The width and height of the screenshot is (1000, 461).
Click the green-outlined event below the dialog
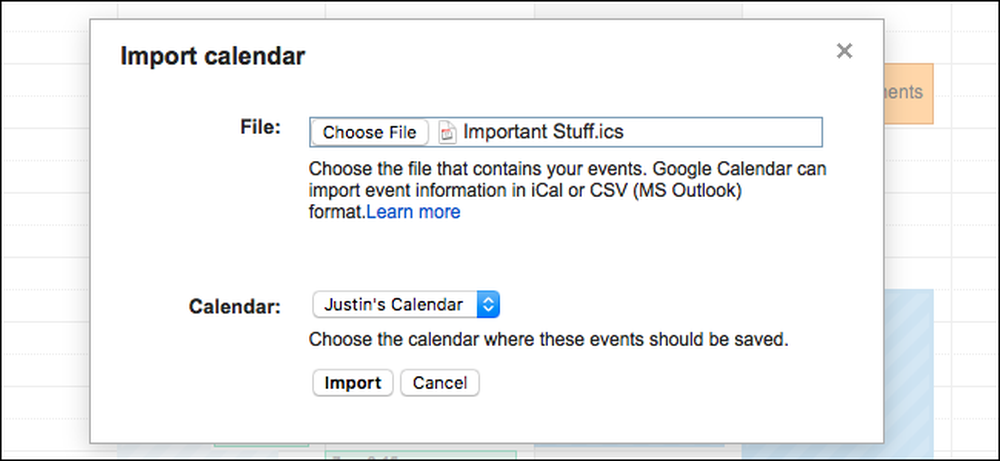click(420, 455)
